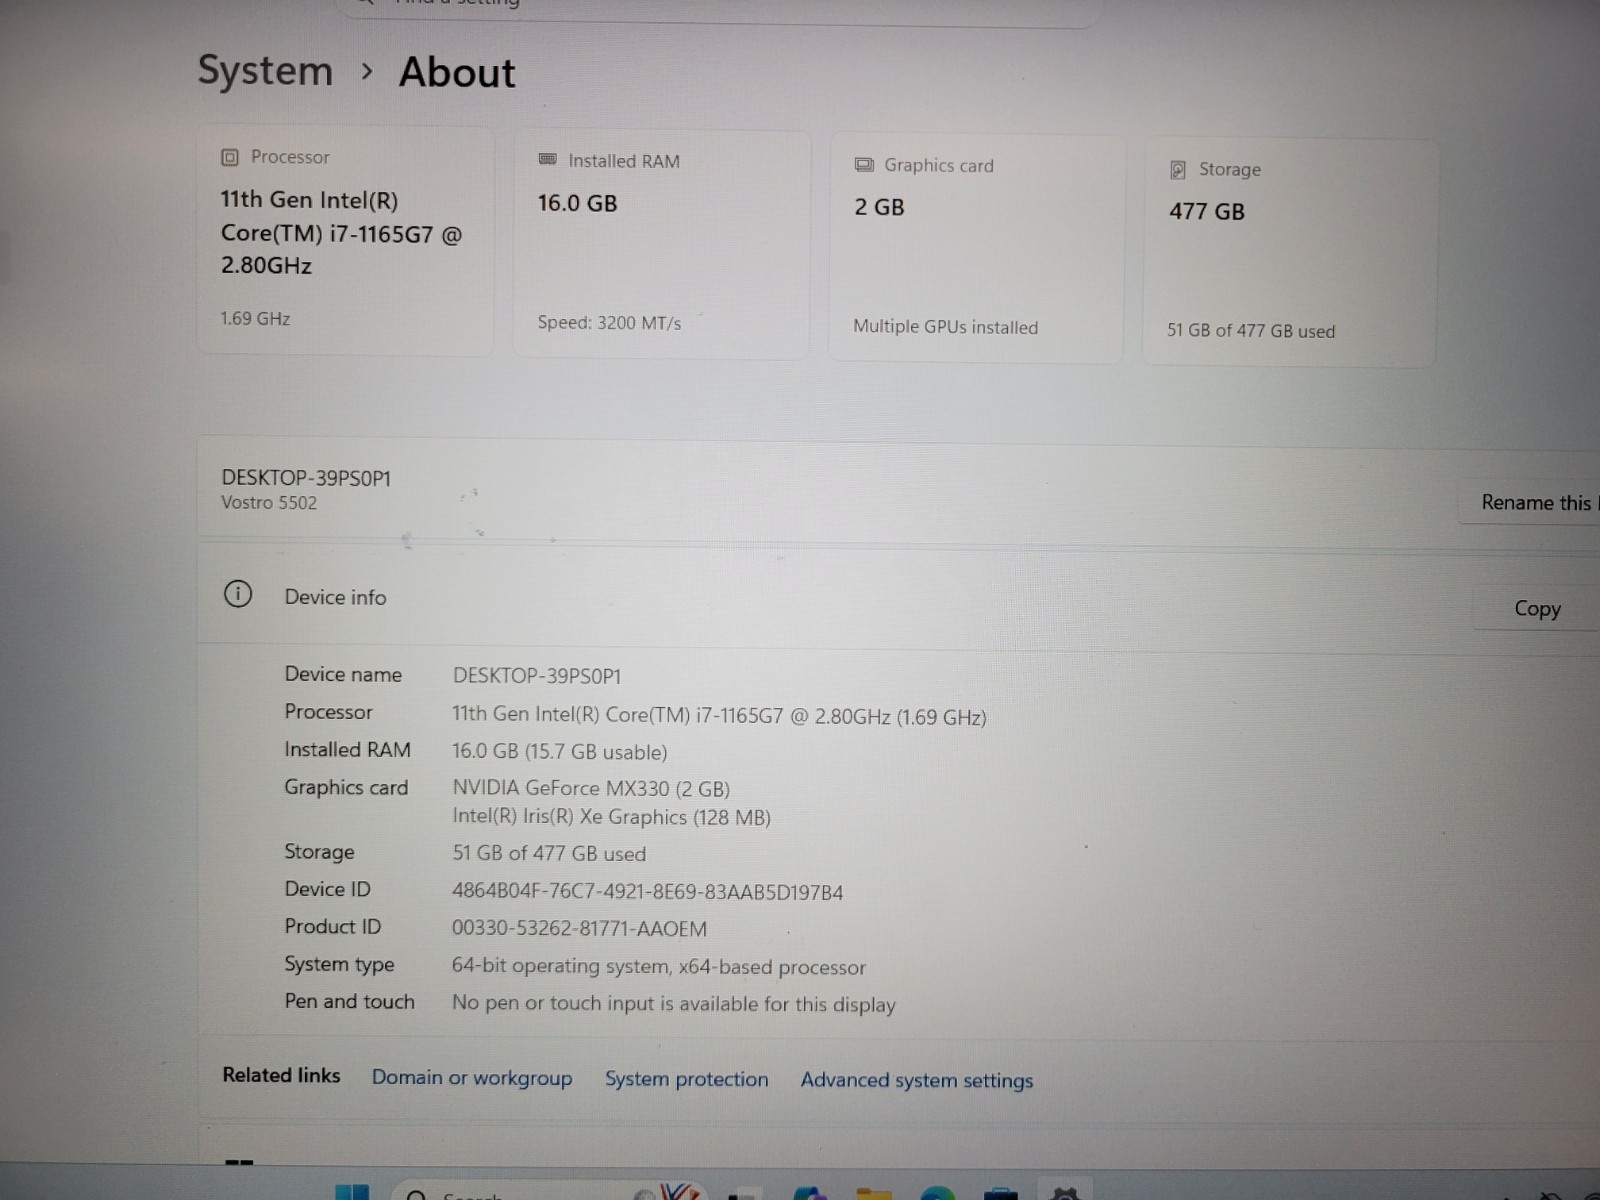Go back to System in the breadcrumb
The height and width of the screenshot is (1200, 1600).
265,71
